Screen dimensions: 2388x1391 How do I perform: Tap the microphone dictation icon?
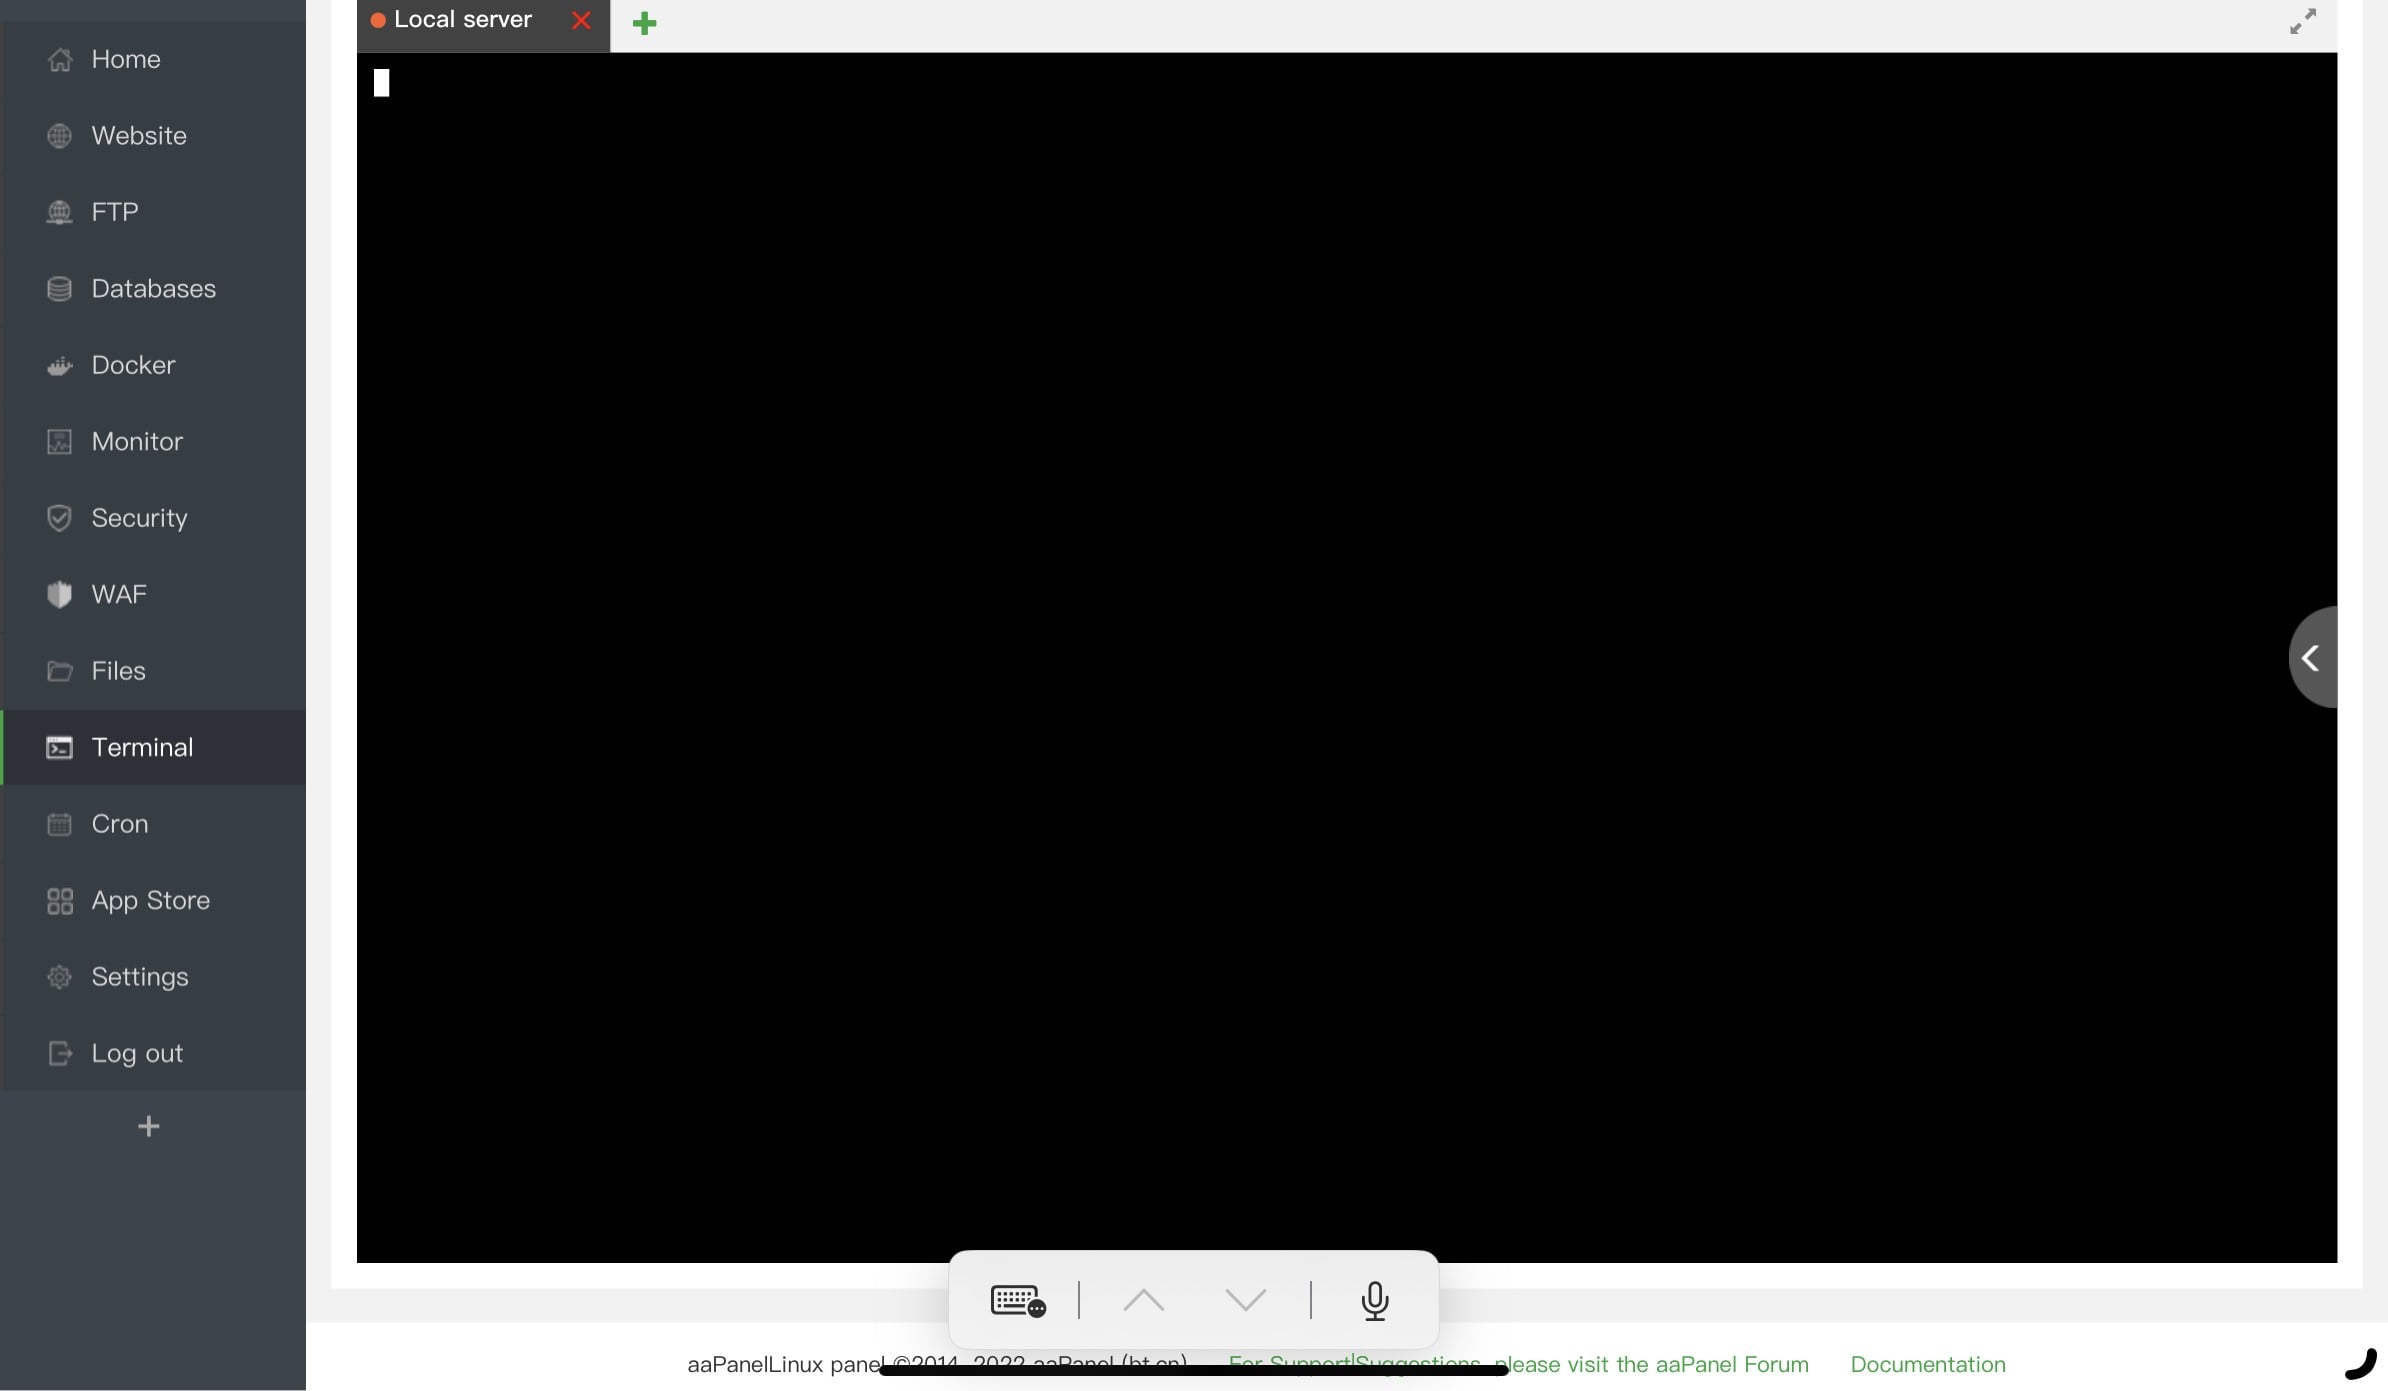coord(1375,1300)
